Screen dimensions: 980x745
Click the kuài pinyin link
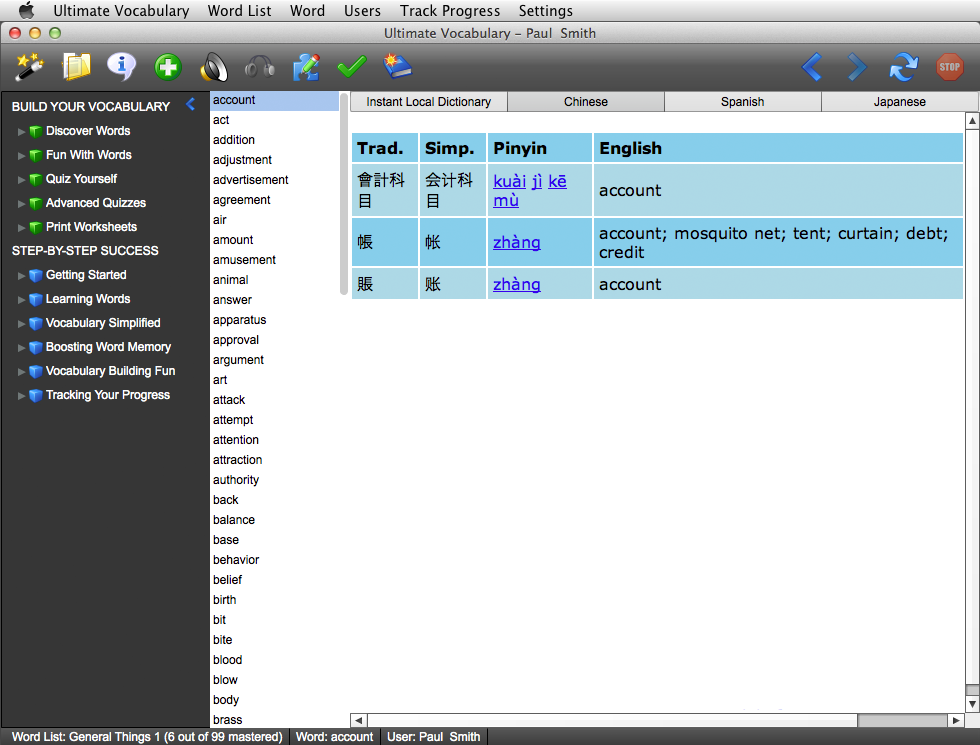(509, 182)
